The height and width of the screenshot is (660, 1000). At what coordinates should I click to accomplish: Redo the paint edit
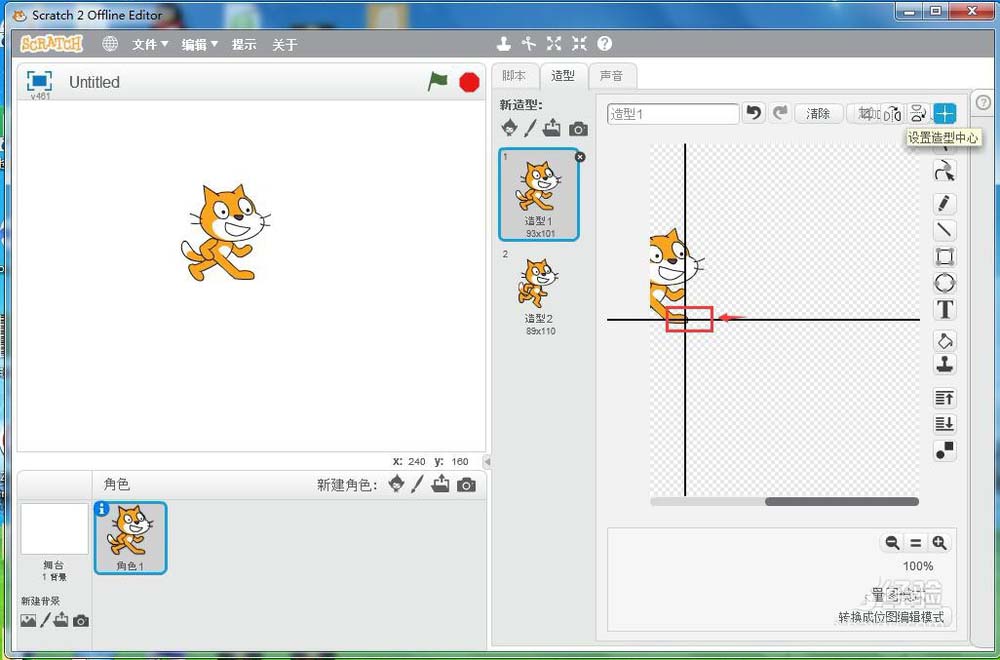click(779, 114)
